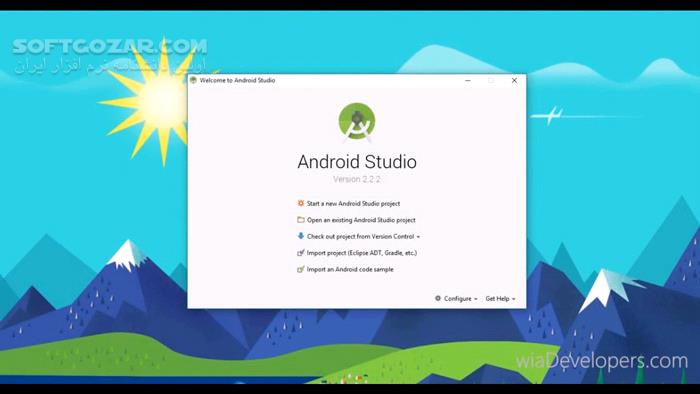Image resolution: width=700 pixels, height=394 pixels.
Task: Click the blue download arrow Version Control icon
Action: pos(301,236)
